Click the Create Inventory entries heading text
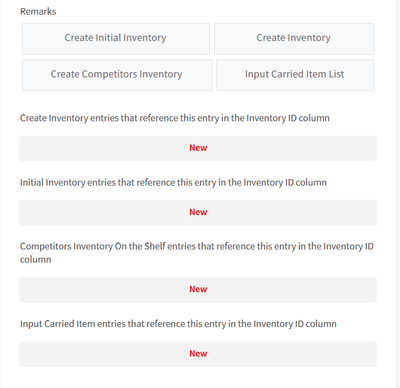The width and height of the screenshot is (400, 388). [x=175, y=118]
